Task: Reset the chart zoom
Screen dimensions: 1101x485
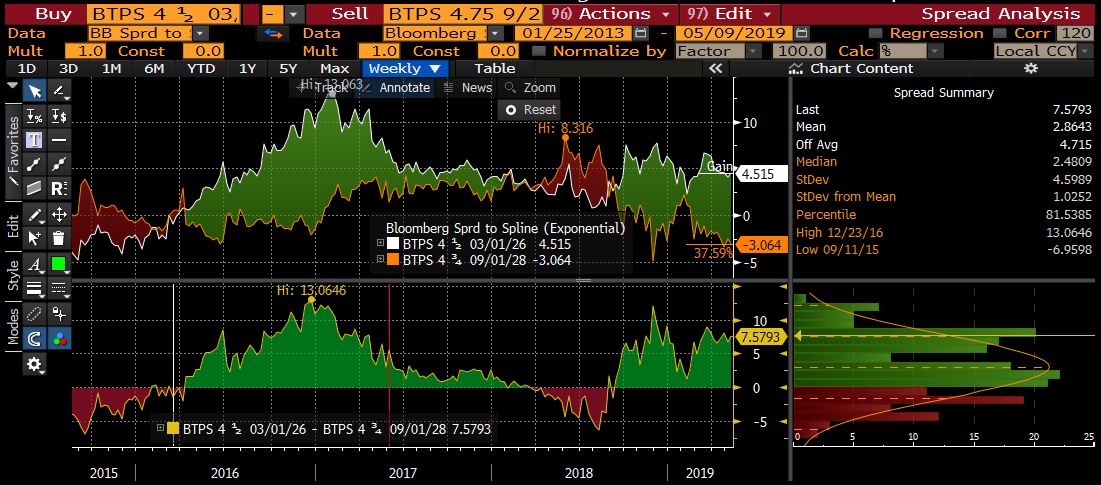Action: [531, 110]
